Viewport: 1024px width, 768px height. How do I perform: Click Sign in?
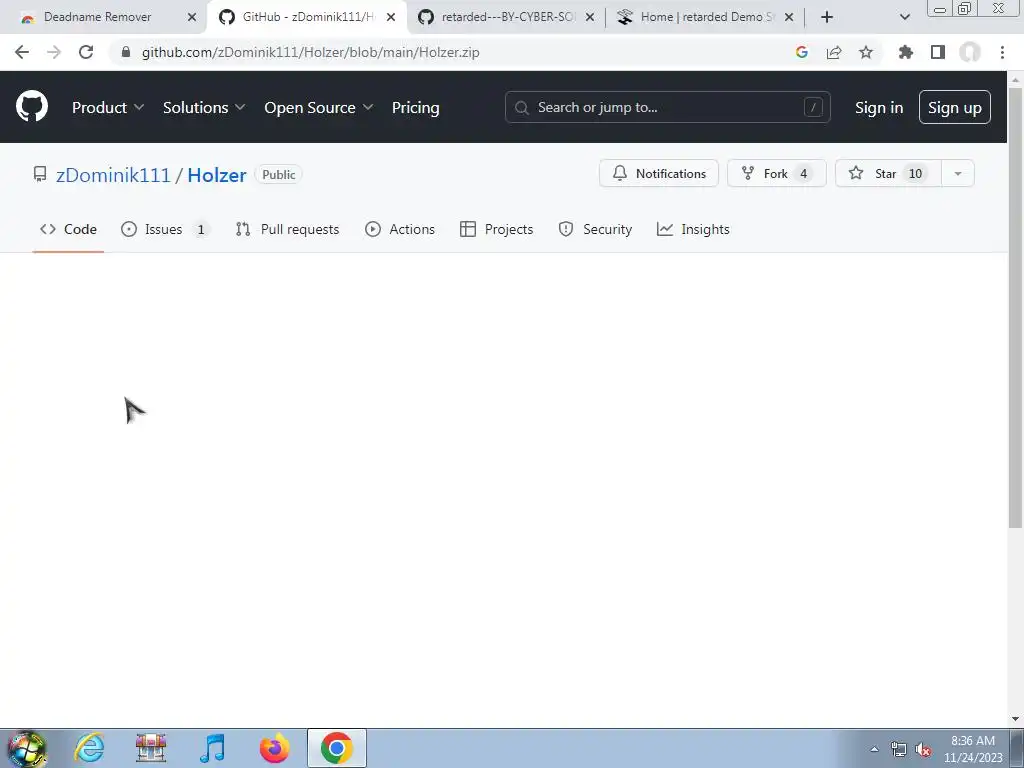[x=879, y=107]
